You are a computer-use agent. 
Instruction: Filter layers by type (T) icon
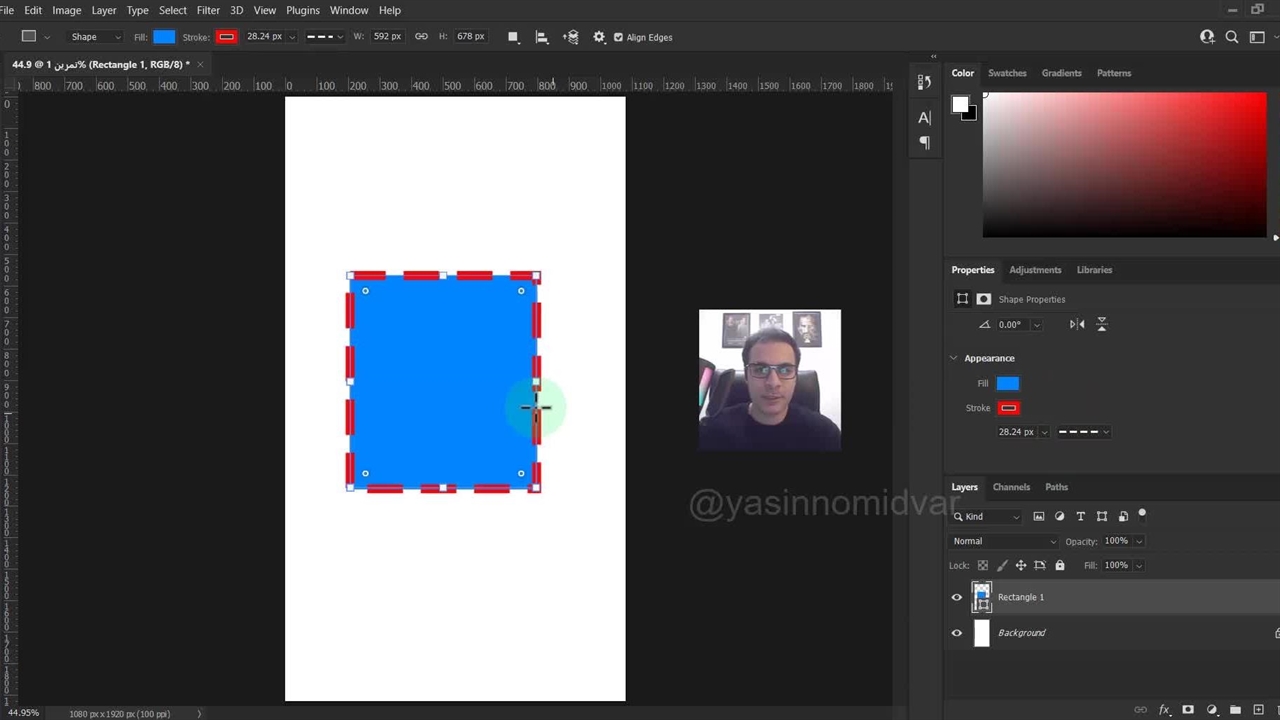pyautogui.click(x=1080, y=516)
